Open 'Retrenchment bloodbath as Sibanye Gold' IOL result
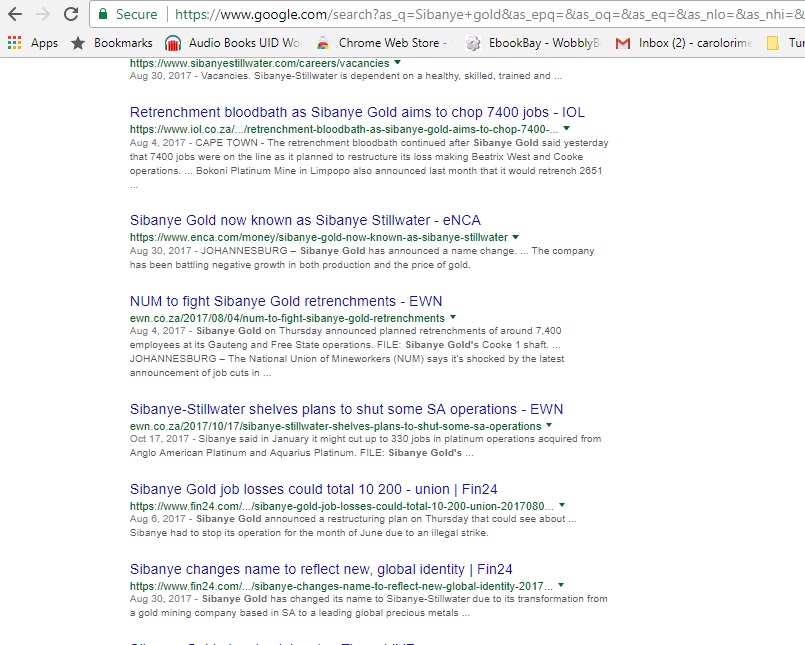This screenshot has width=805, height=645. coord(357,112)
